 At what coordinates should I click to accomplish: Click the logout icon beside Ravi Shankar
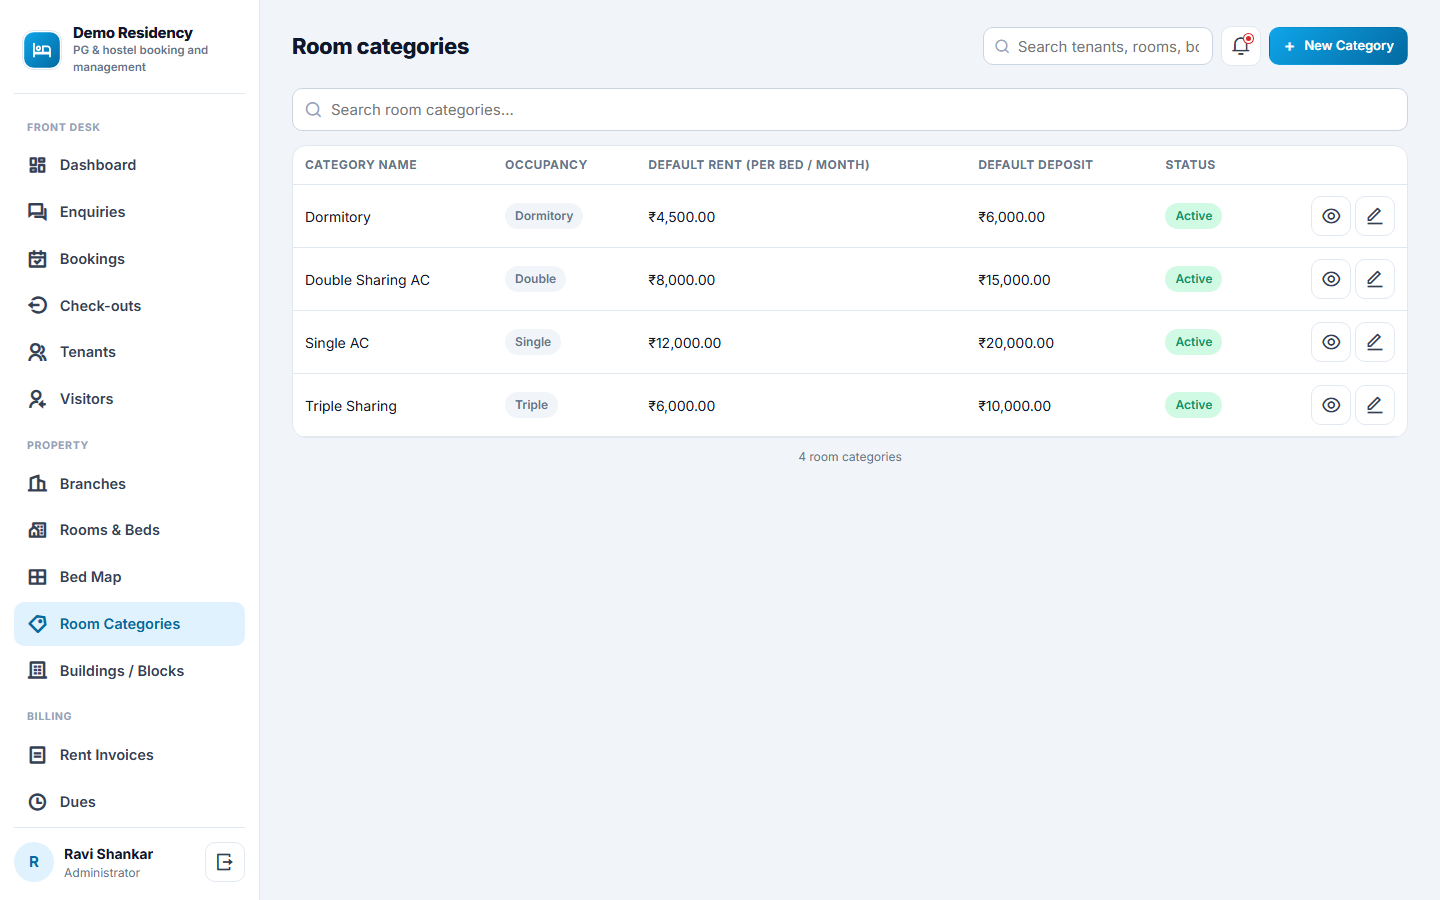click(x=225, y=862)
